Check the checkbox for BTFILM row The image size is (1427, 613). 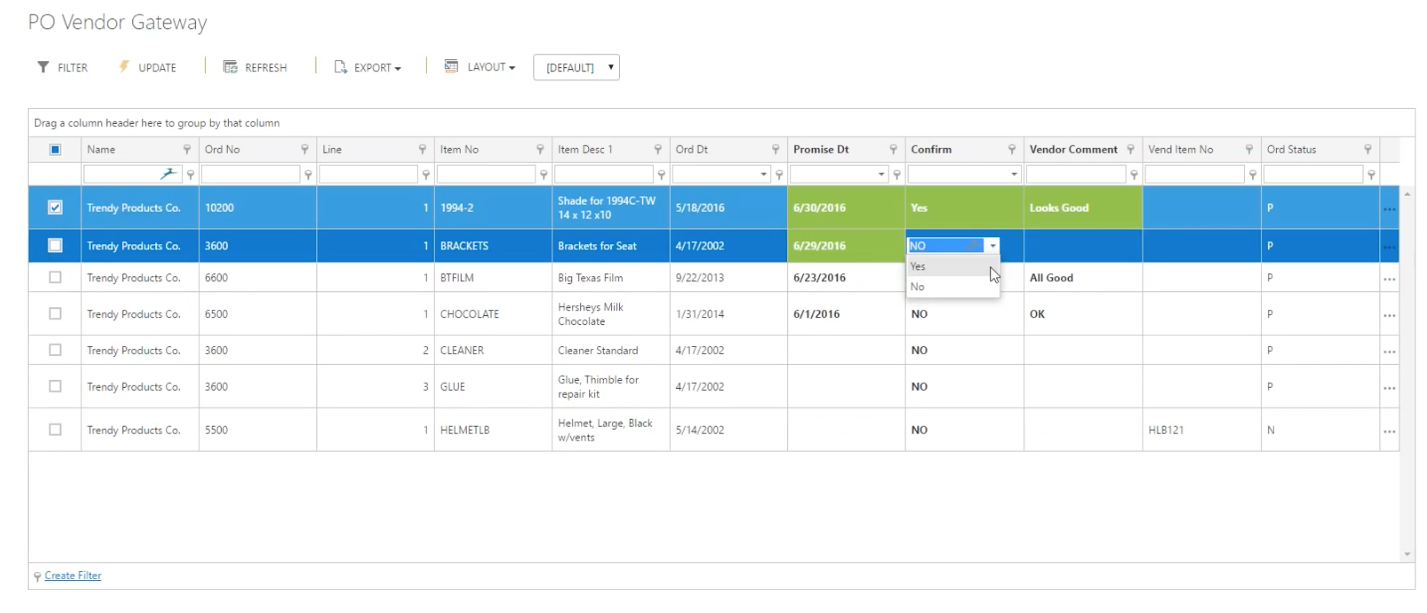tap(56, 278)
